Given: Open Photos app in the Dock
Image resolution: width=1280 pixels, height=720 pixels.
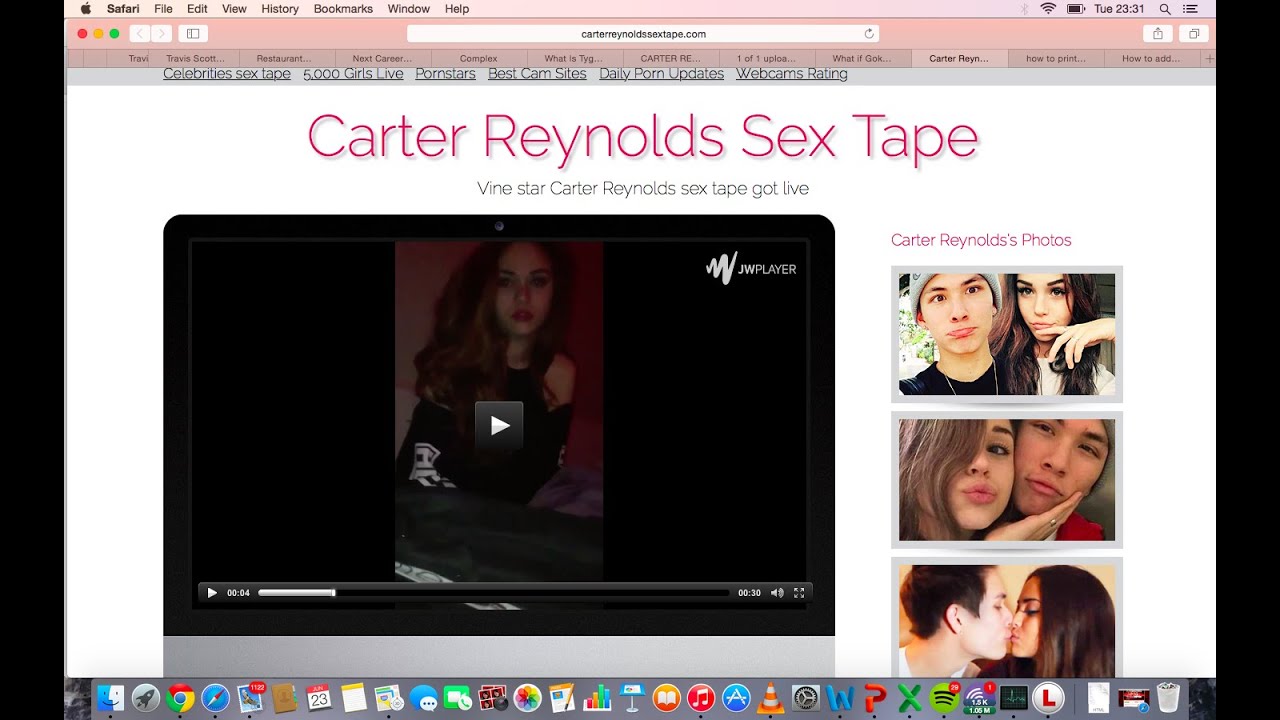Looking at the screenshot, I should [x=527, y=698].
